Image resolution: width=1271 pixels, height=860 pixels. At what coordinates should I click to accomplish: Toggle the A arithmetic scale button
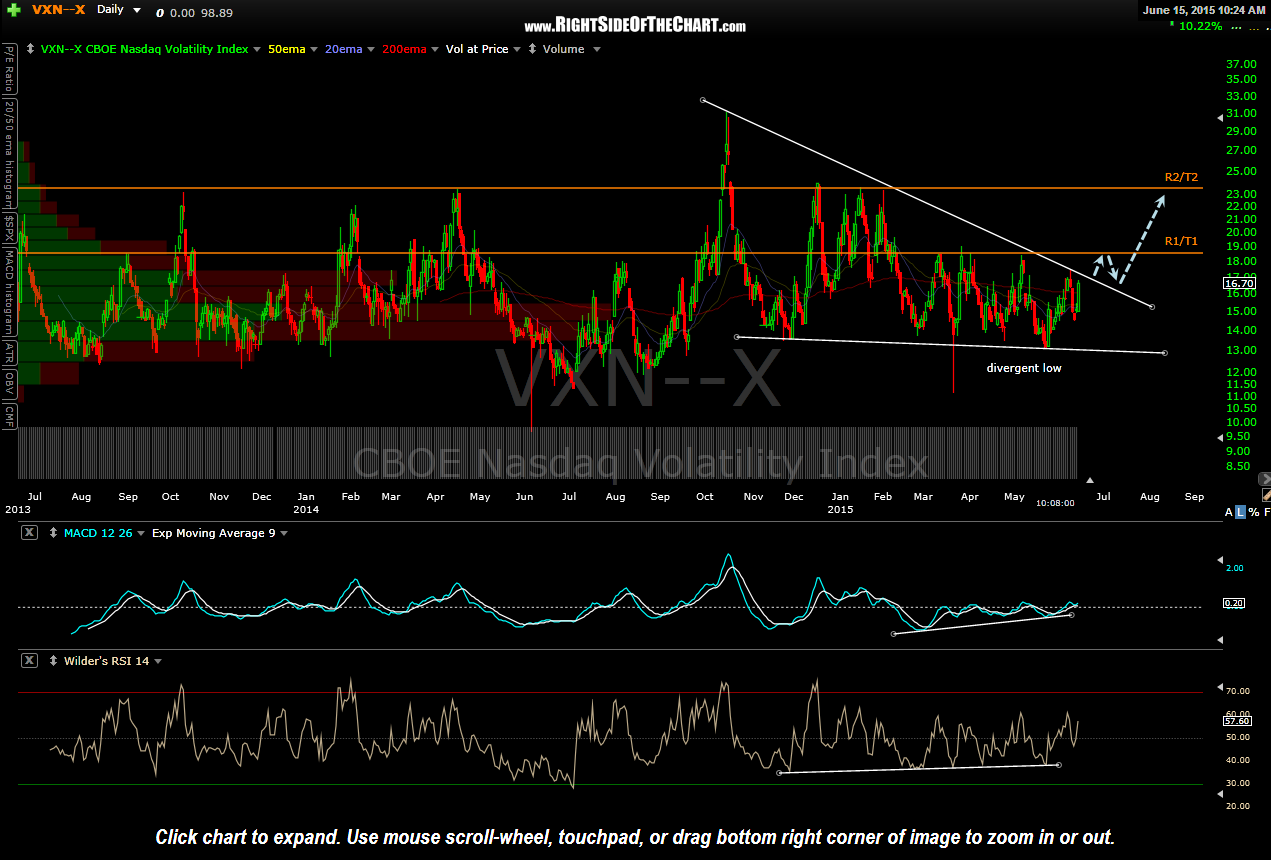(x=1230, y=512)
